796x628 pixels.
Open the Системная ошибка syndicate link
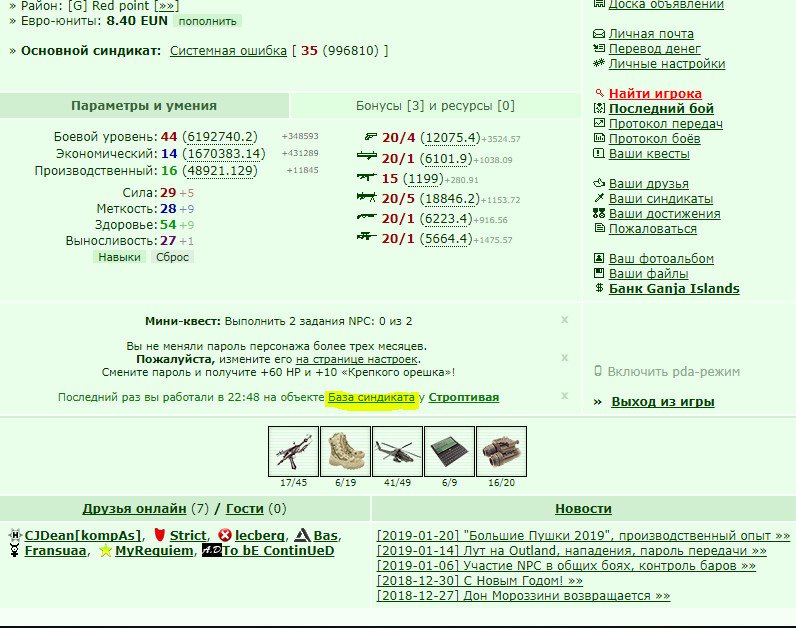[228, 51]
